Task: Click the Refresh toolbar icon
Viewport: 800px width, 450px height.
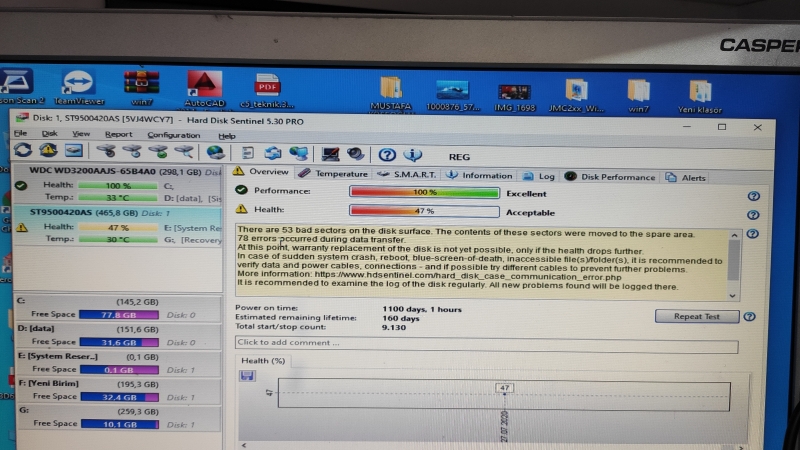Action: (x=22, y=151)
